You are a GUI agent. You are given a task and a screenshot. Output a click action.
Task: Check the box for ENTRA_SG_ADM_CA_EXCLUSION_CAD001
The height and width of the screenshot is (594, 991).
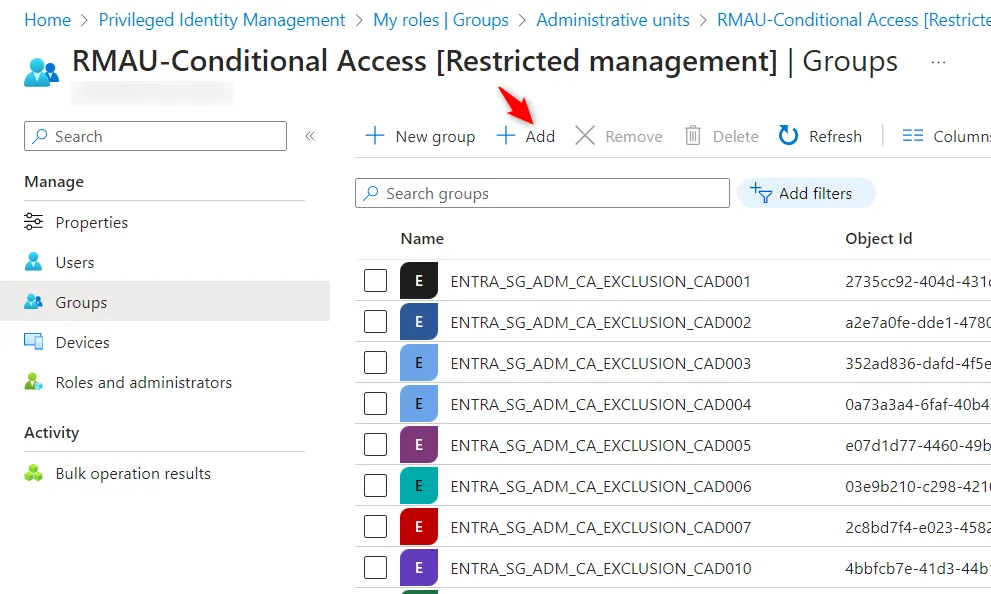coord(376,281)
